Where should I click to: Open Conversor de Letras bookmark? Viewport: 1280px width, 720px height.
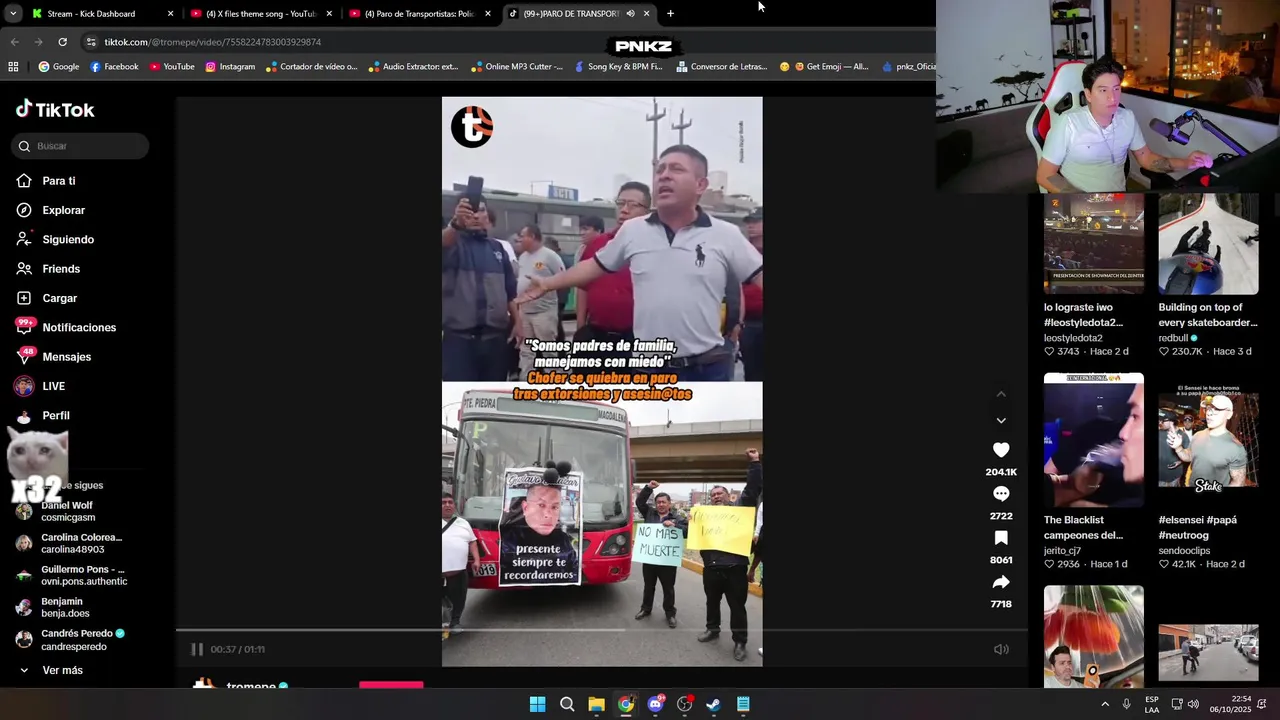(722, 67)
